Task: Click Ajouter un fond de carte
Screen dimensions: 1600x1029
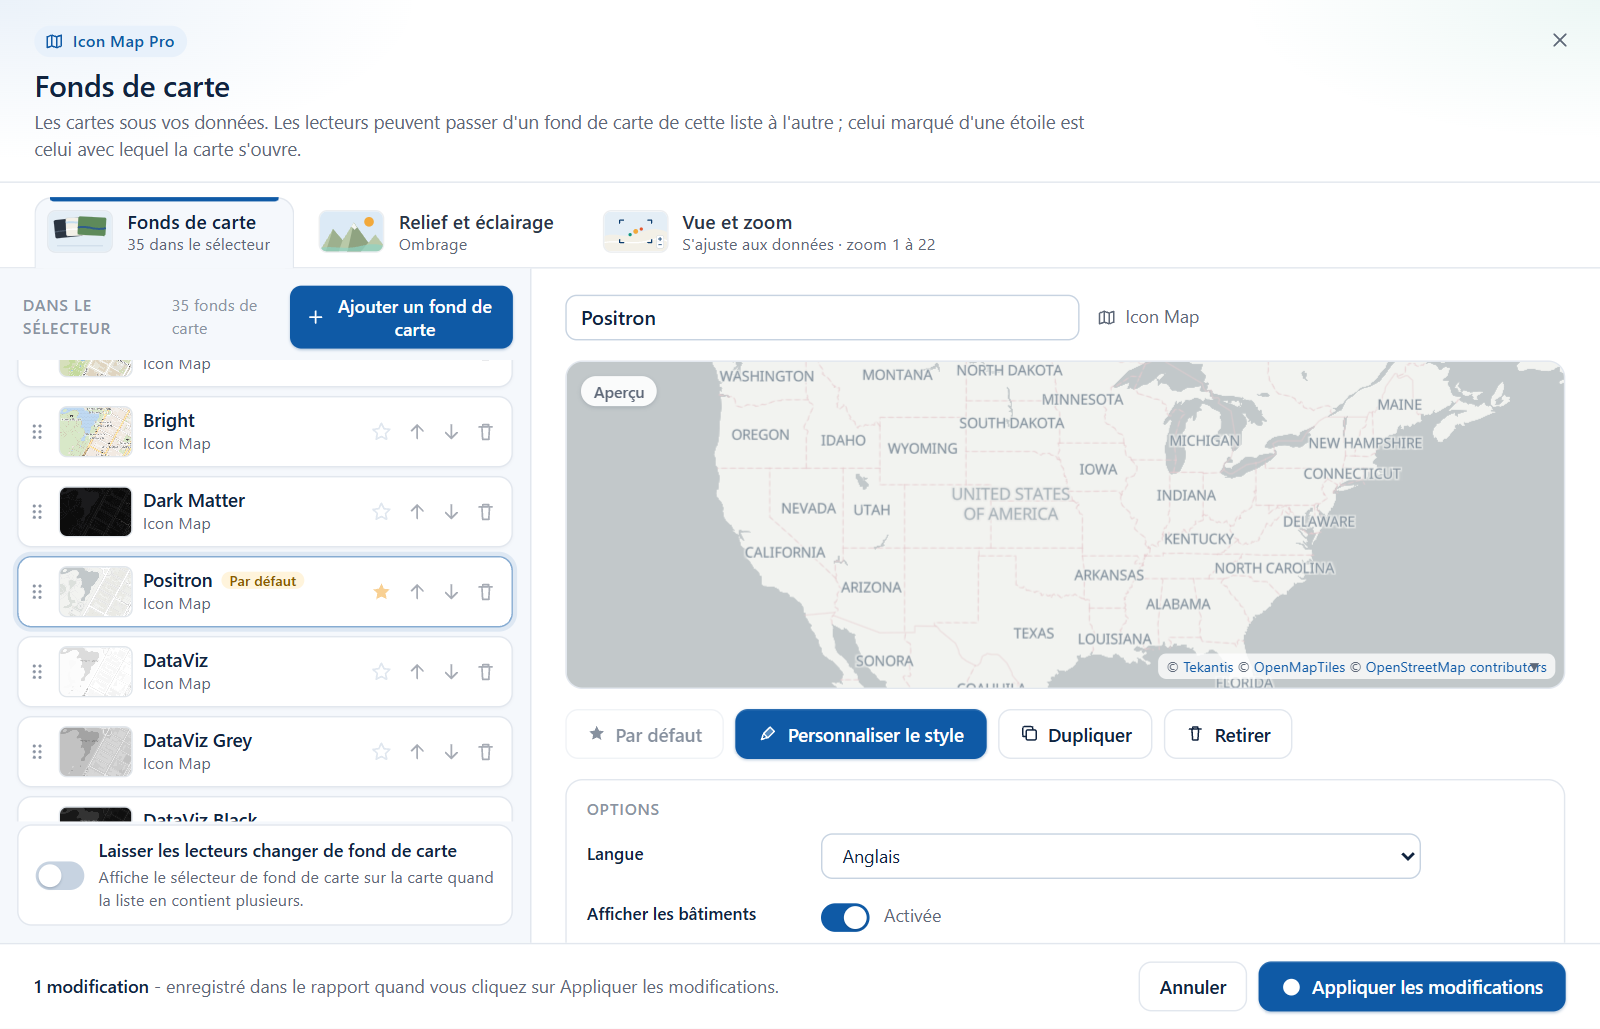Action: (x=401, y=318)
